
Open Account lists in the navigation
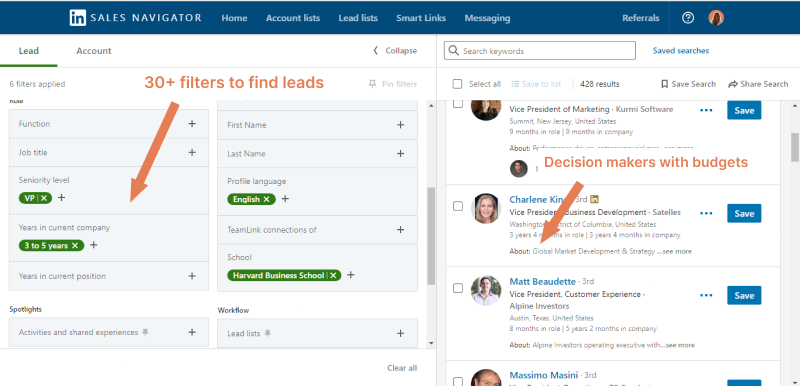point(293,18)
